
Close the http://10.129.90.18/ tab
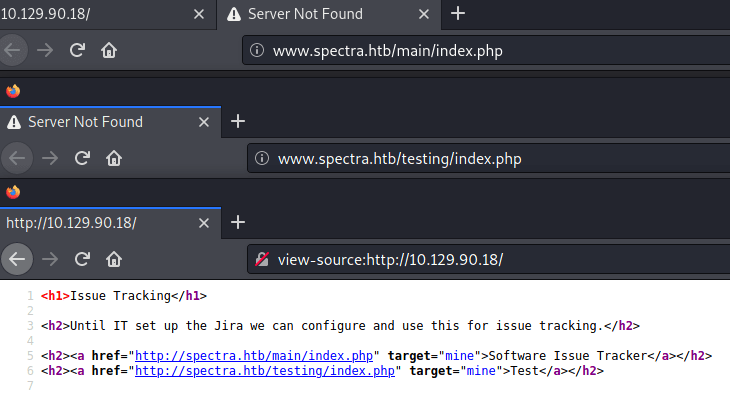coord(204,223)
